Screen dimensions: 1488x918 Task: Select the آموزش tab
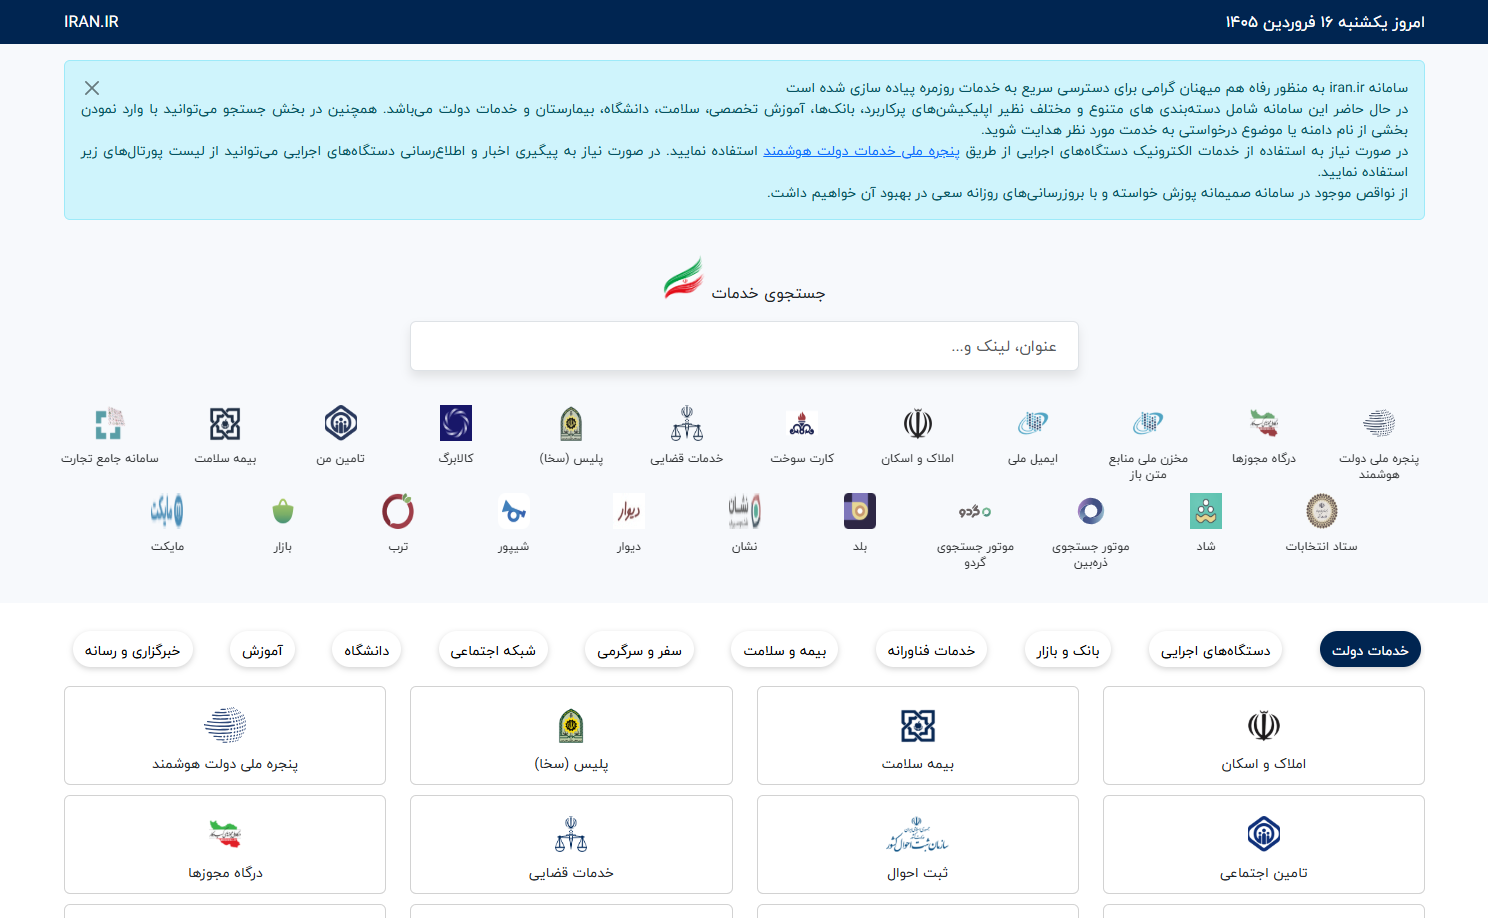(x=262, y=650)
